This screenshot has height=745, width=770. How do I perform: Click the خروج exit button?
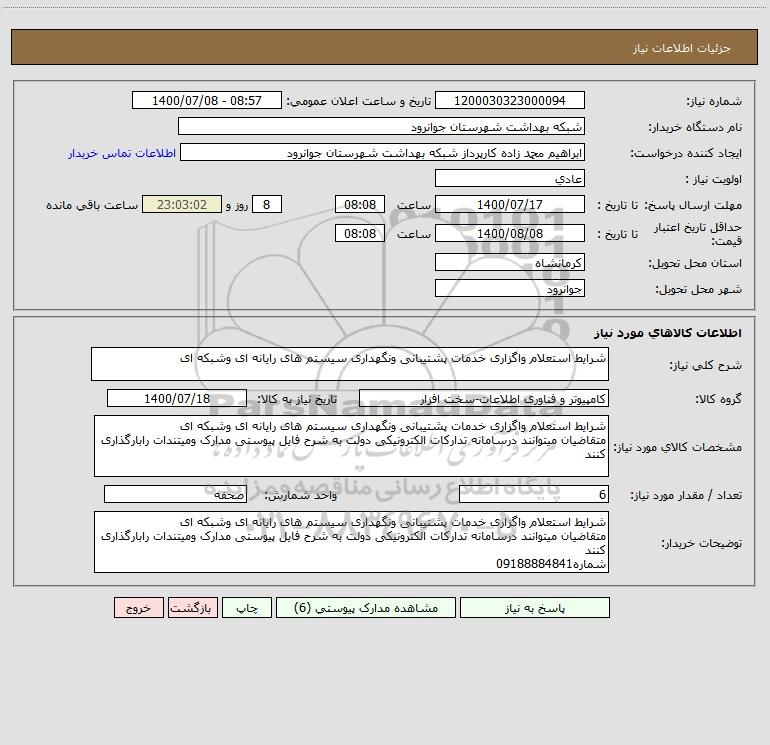point(138,607)
